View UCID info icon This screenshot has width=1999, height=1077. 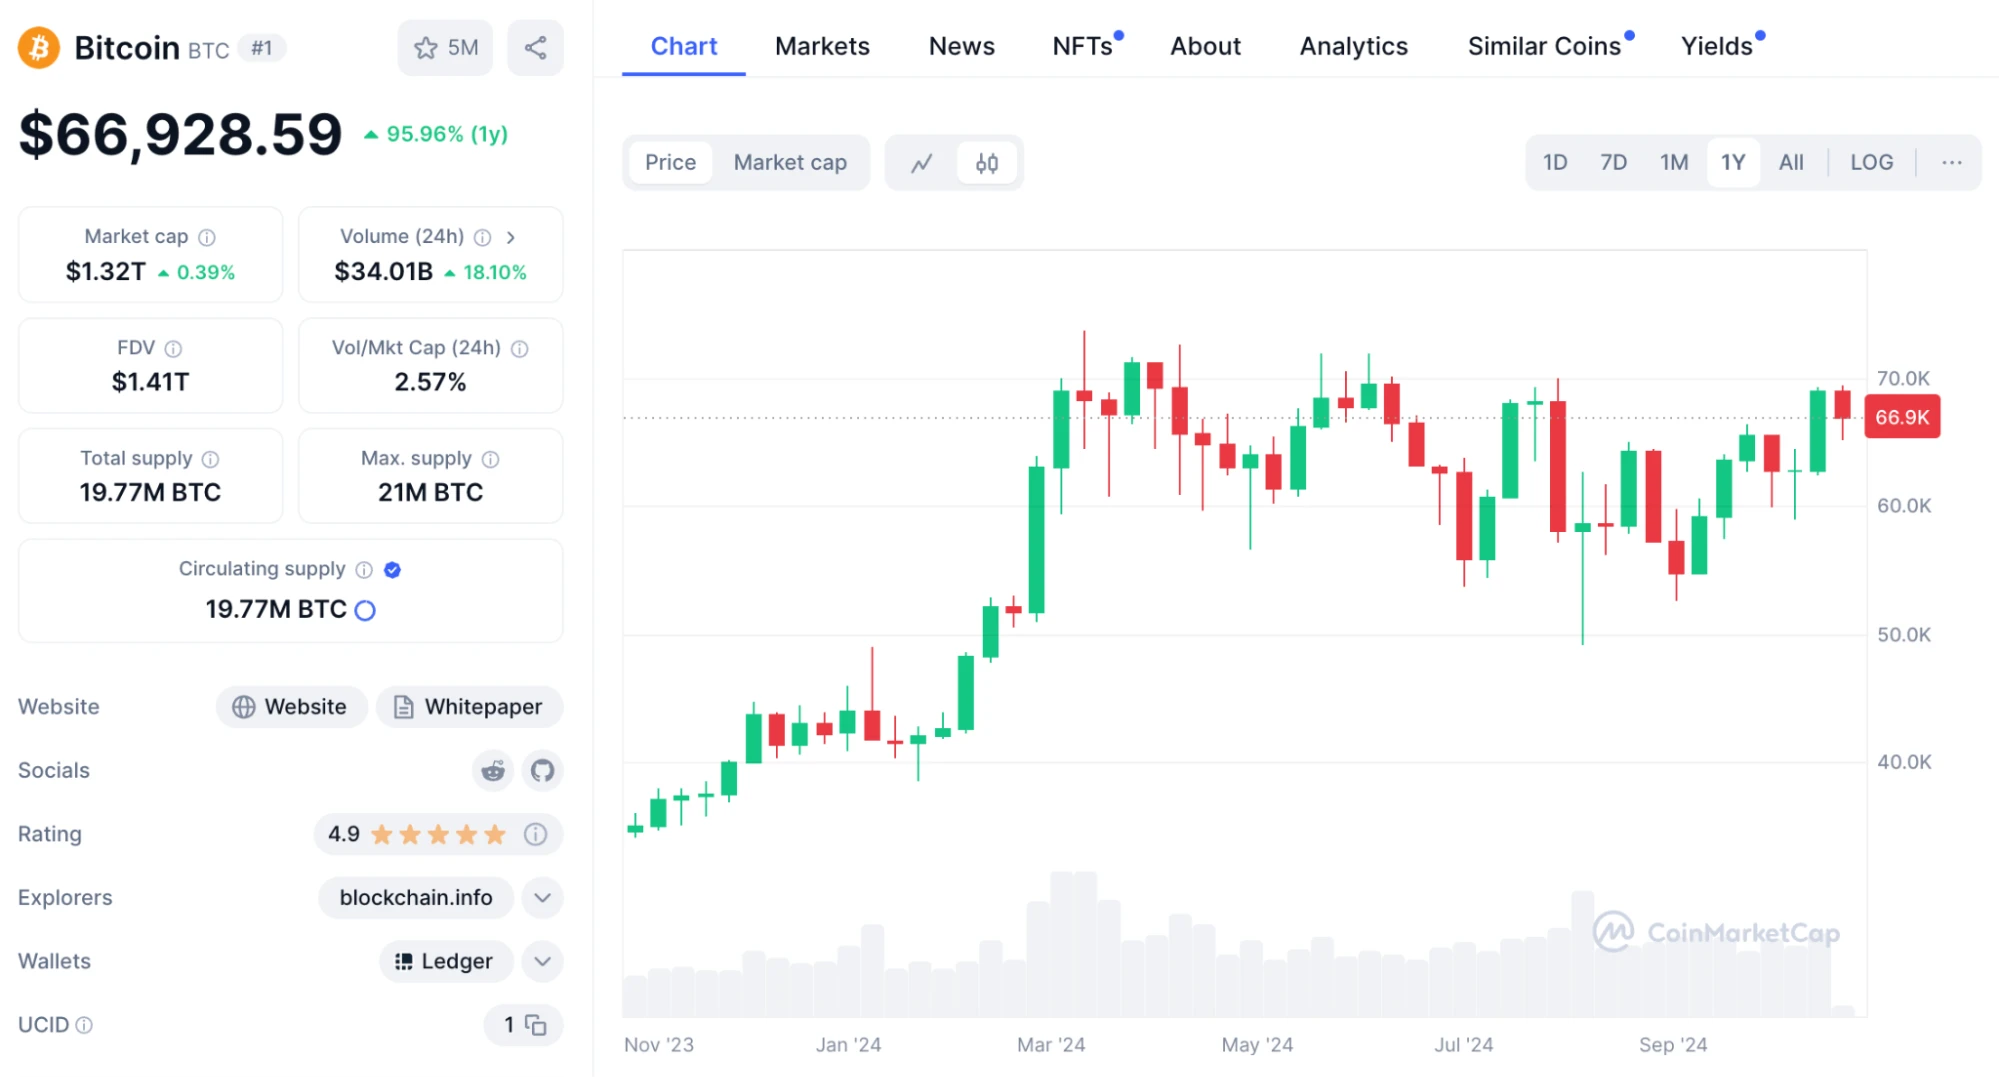click(84, 1025)
